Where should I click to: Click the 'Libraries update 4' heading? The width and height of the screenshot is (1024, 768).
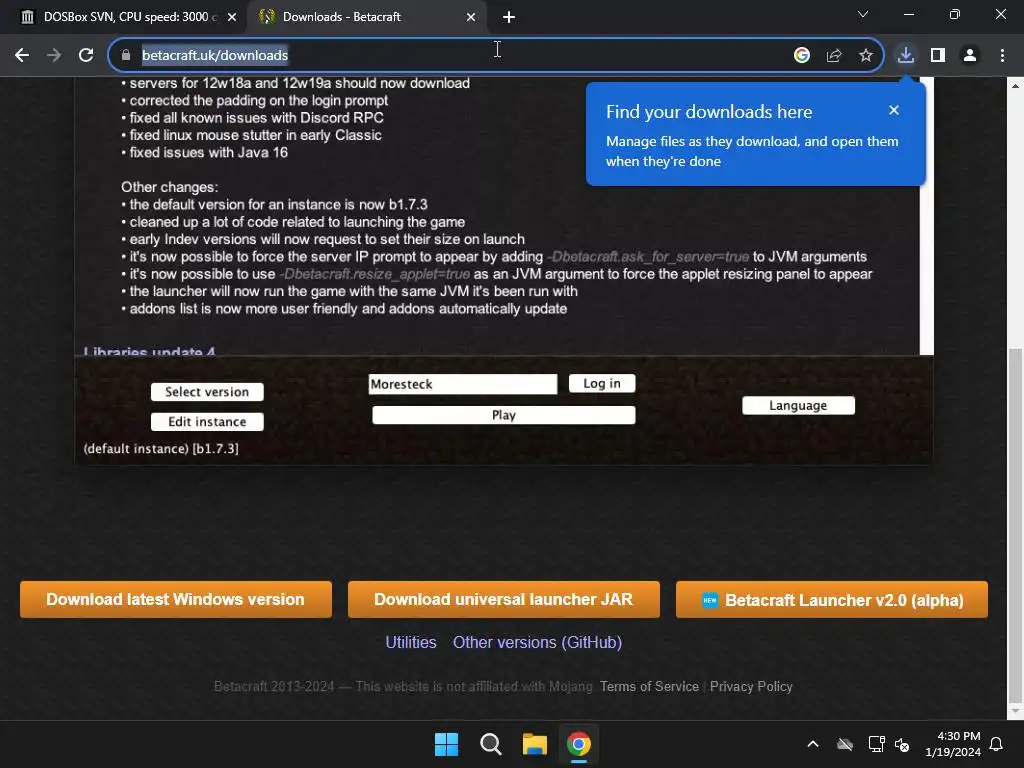[150, 350]
